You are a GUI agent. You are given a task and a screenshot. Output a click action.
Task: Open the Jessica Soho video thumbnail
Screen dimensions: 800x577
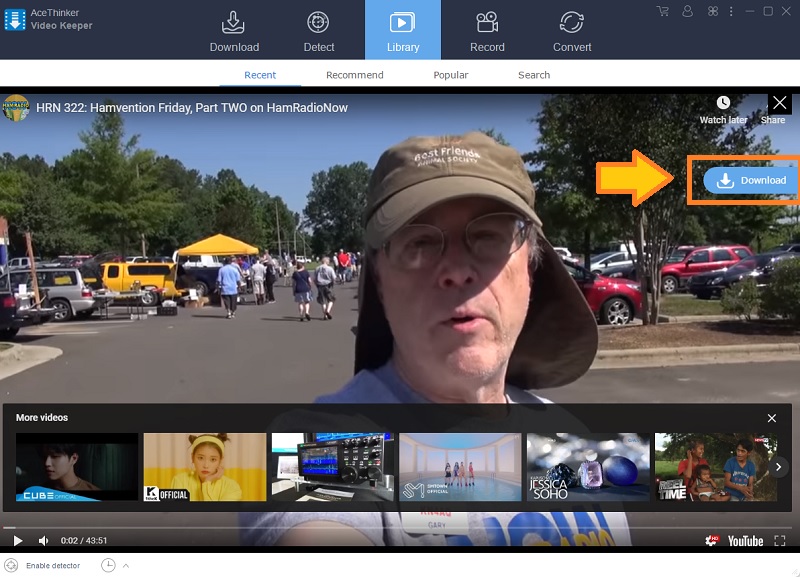tap(588, 466)
